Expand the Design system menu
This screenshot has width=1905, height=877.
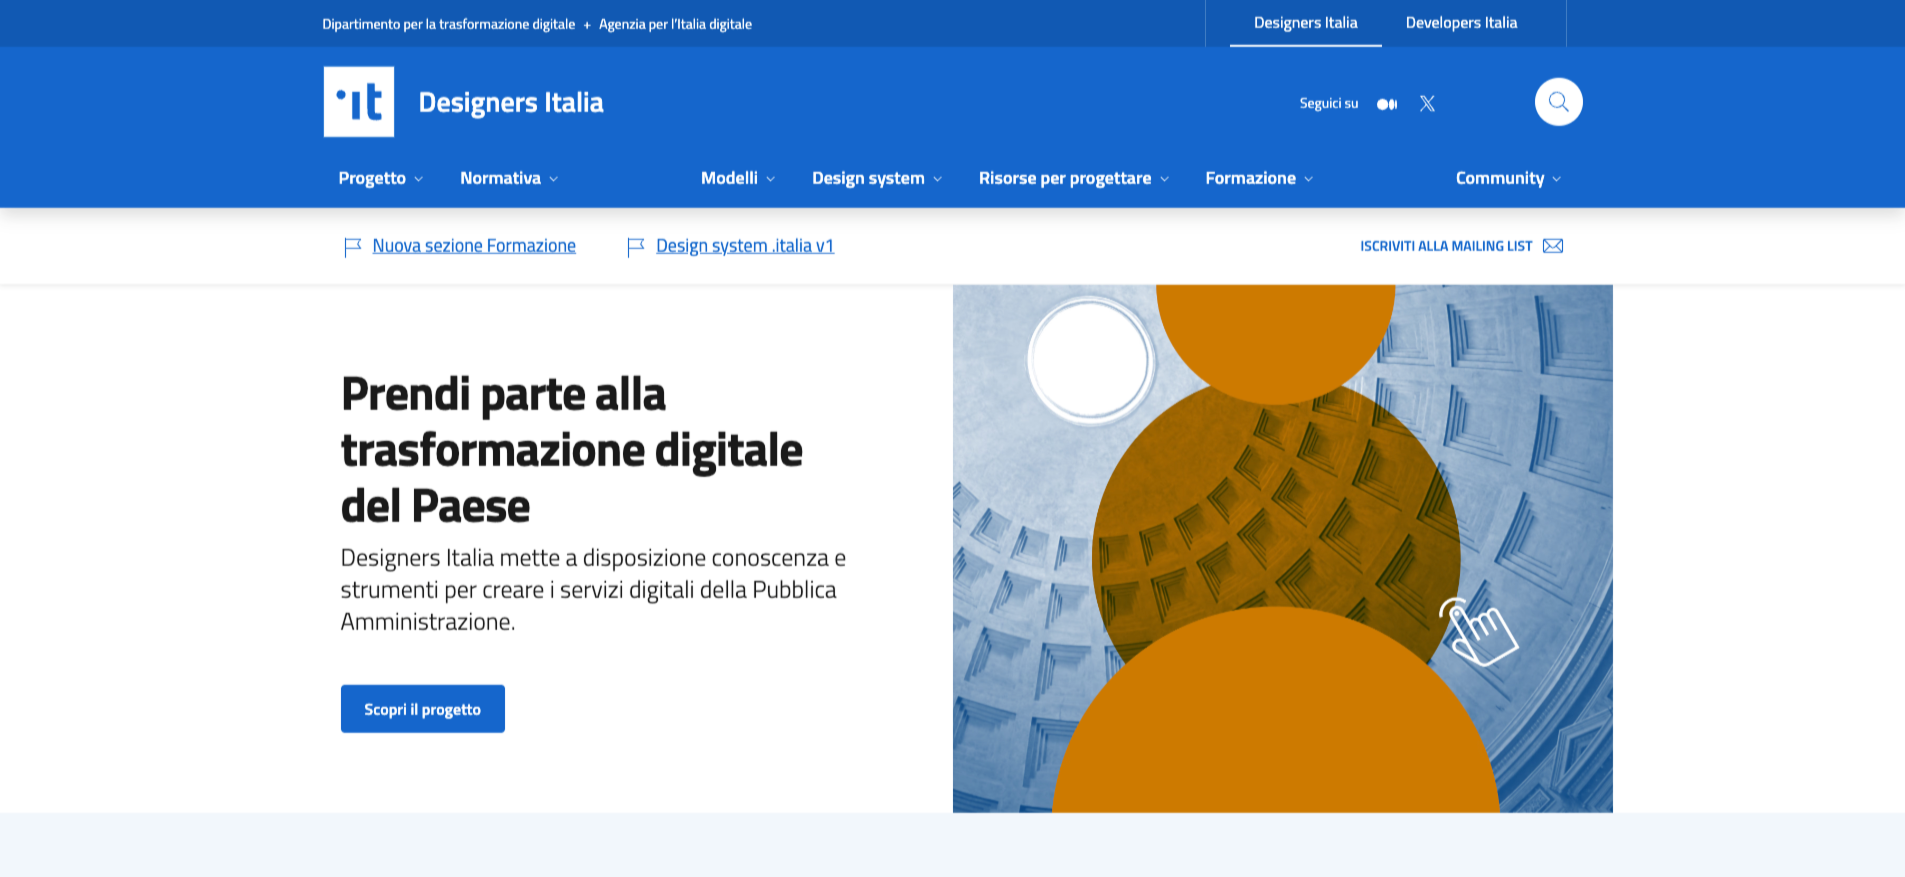877,178
